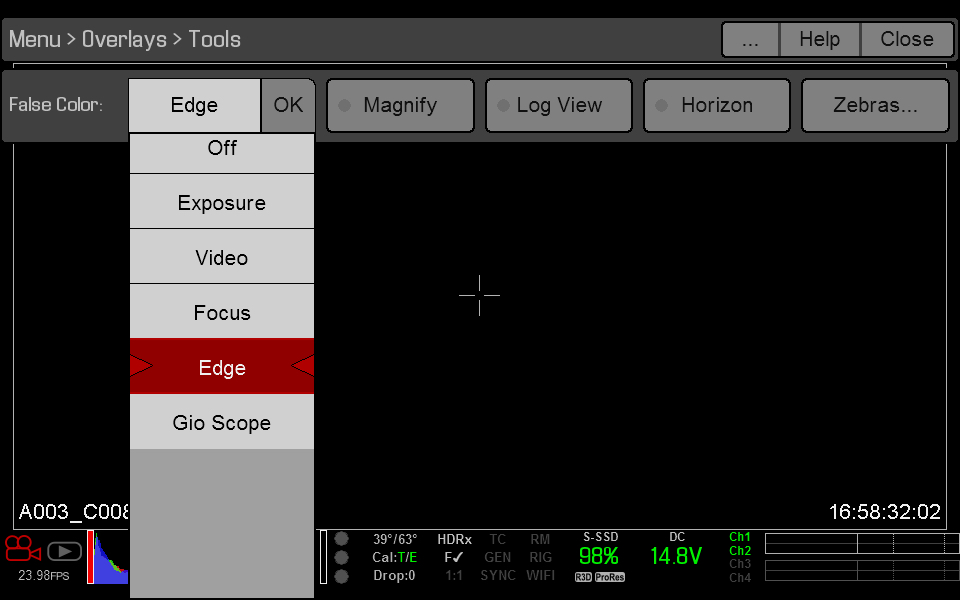Screen dimensions: 960x600
Task: Open the Help page
Action: (x=819, y=40)
